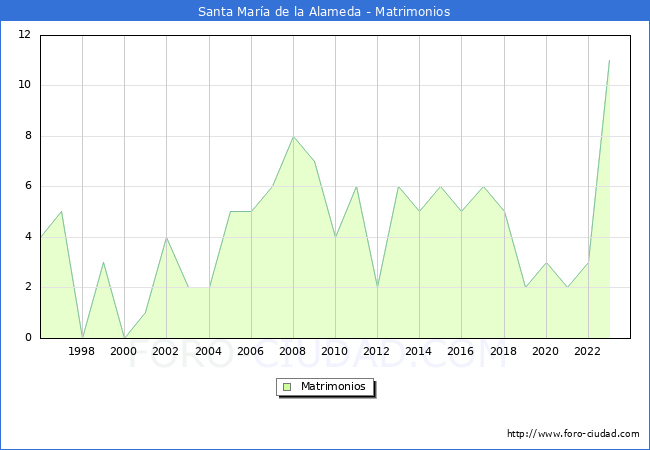Click the 2008 peak data point at 8
The width and height of the screenshot is (650, 450).
[293, 136]
